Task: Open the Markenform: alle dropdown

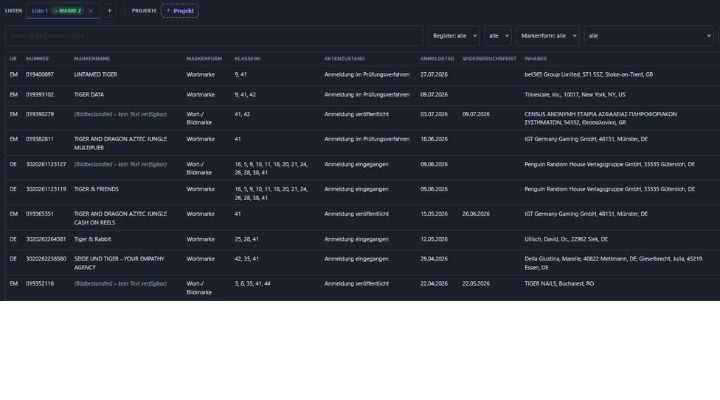Action: tap(548, 35)
